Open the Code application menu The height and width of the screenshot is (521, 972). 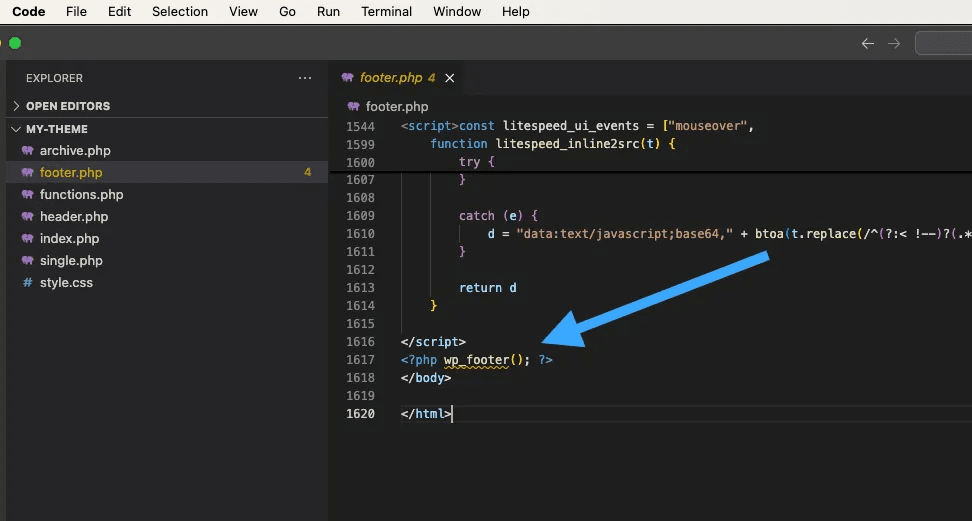click(x=29, y=12)
